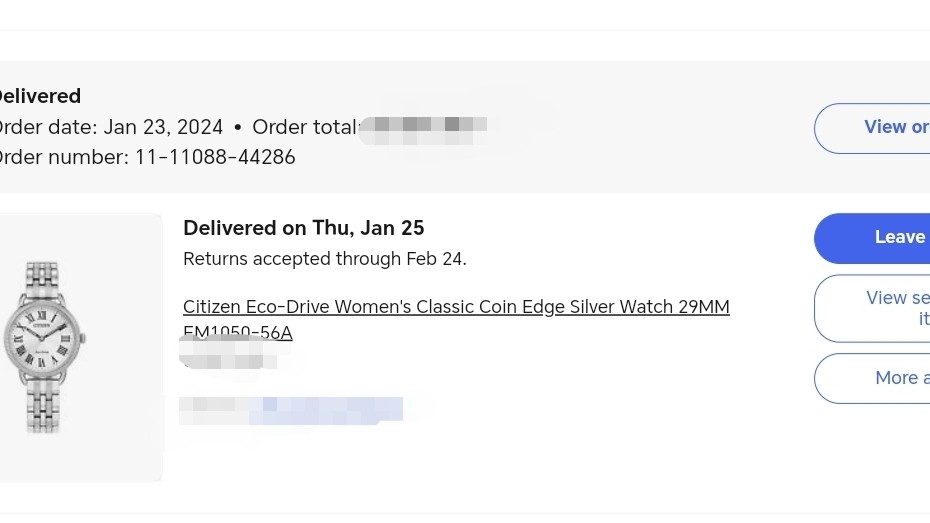The width and height of the screenshot is (930, 523).
Task: Click the order date Jan 23, 2024
Action: tap(164, 127)
